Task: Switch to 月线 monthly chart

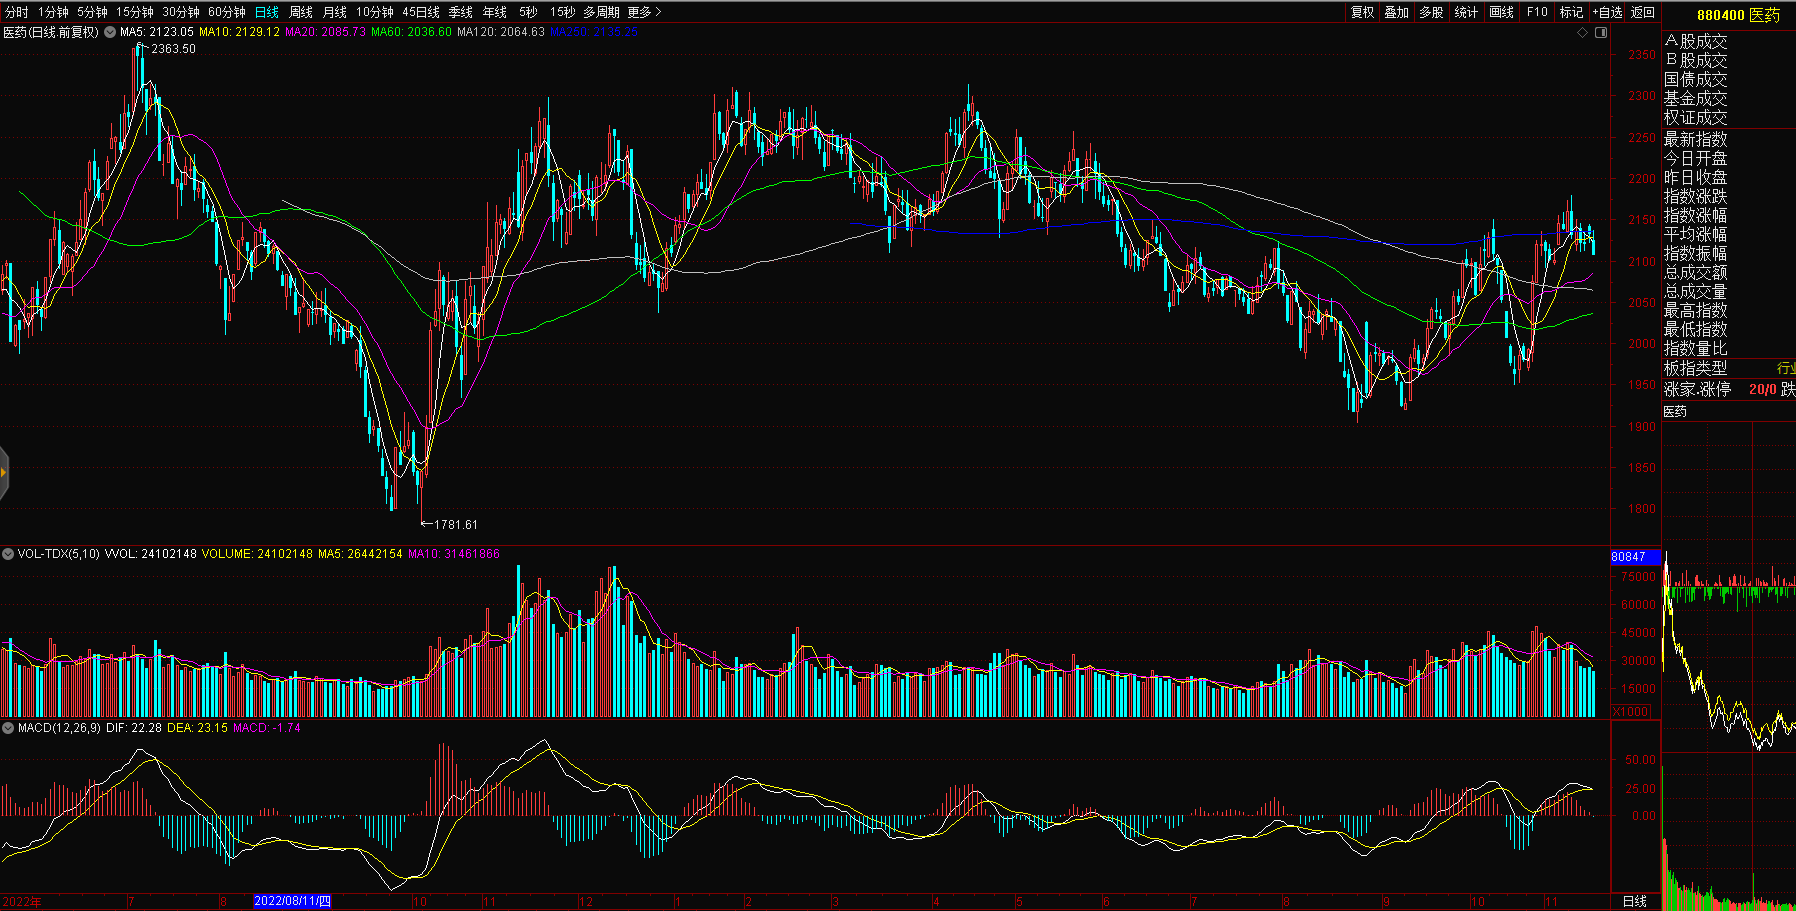Action: tap(335, 12)
